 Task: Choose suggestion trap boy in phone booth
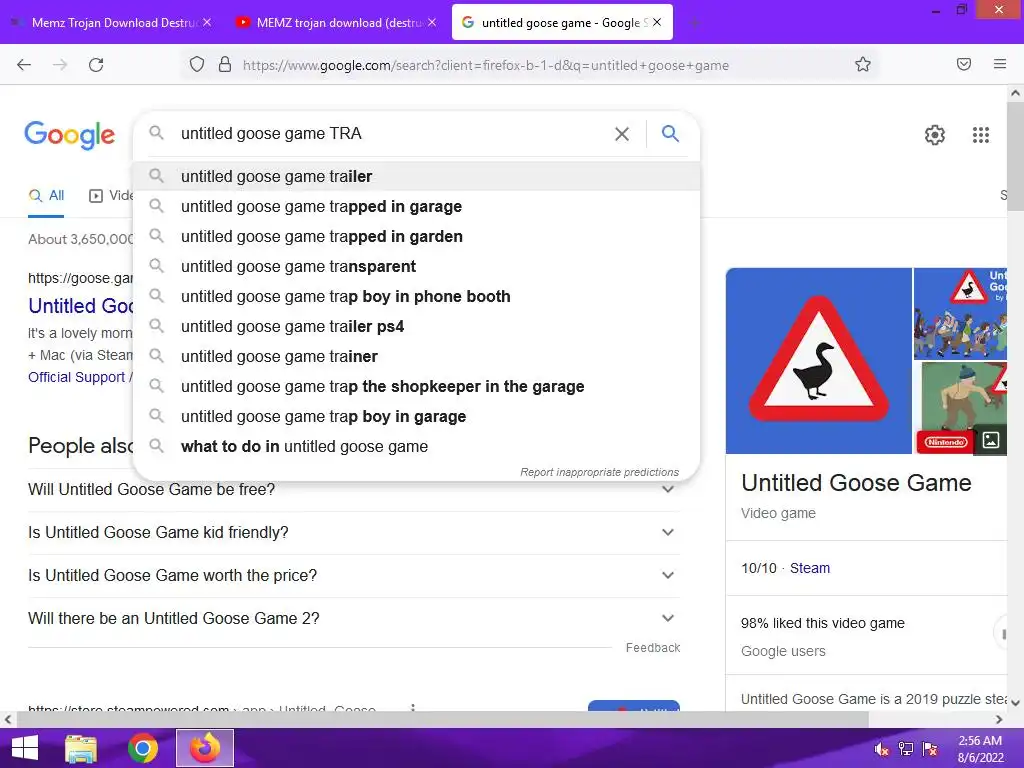(416, 296)
